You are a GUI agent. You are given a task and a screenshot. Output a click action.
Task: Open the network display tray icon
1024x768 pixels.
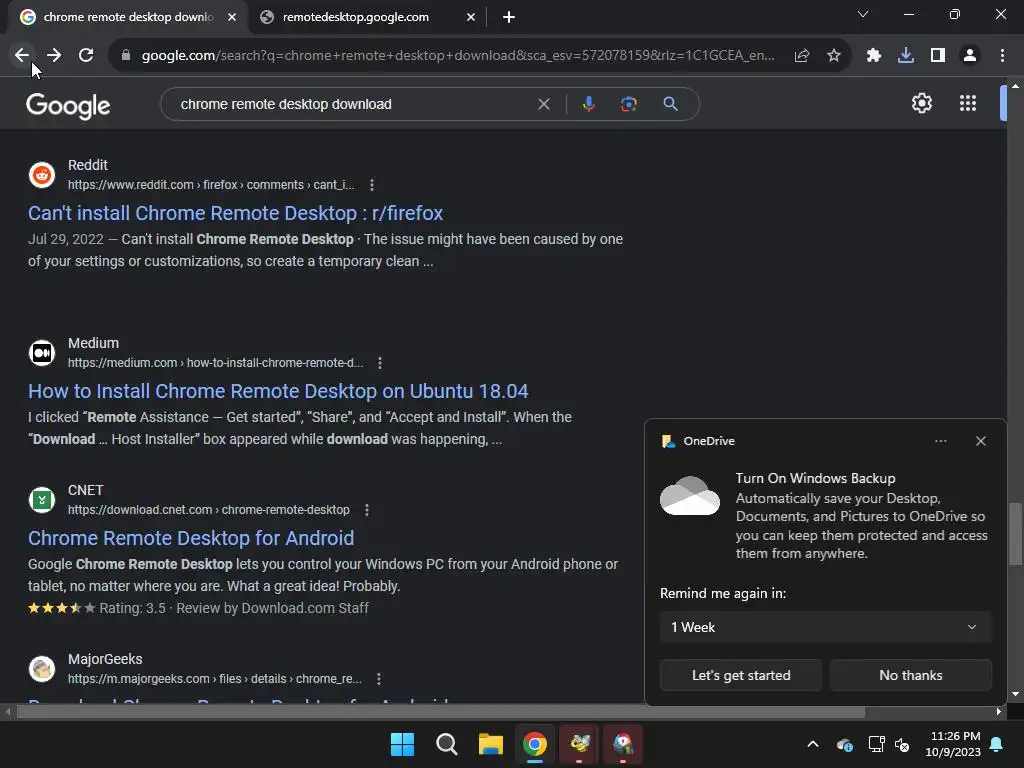876,744
